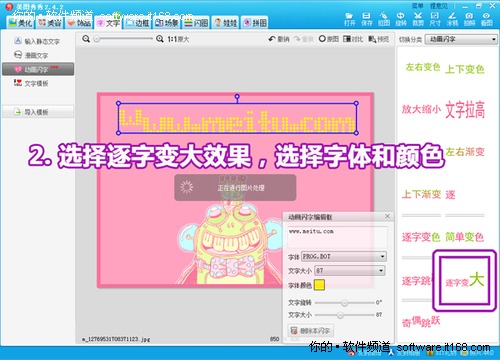Open the 文字大小 dropdown showing 87
The width and height of the screenshot is (500, 360).
349,270
